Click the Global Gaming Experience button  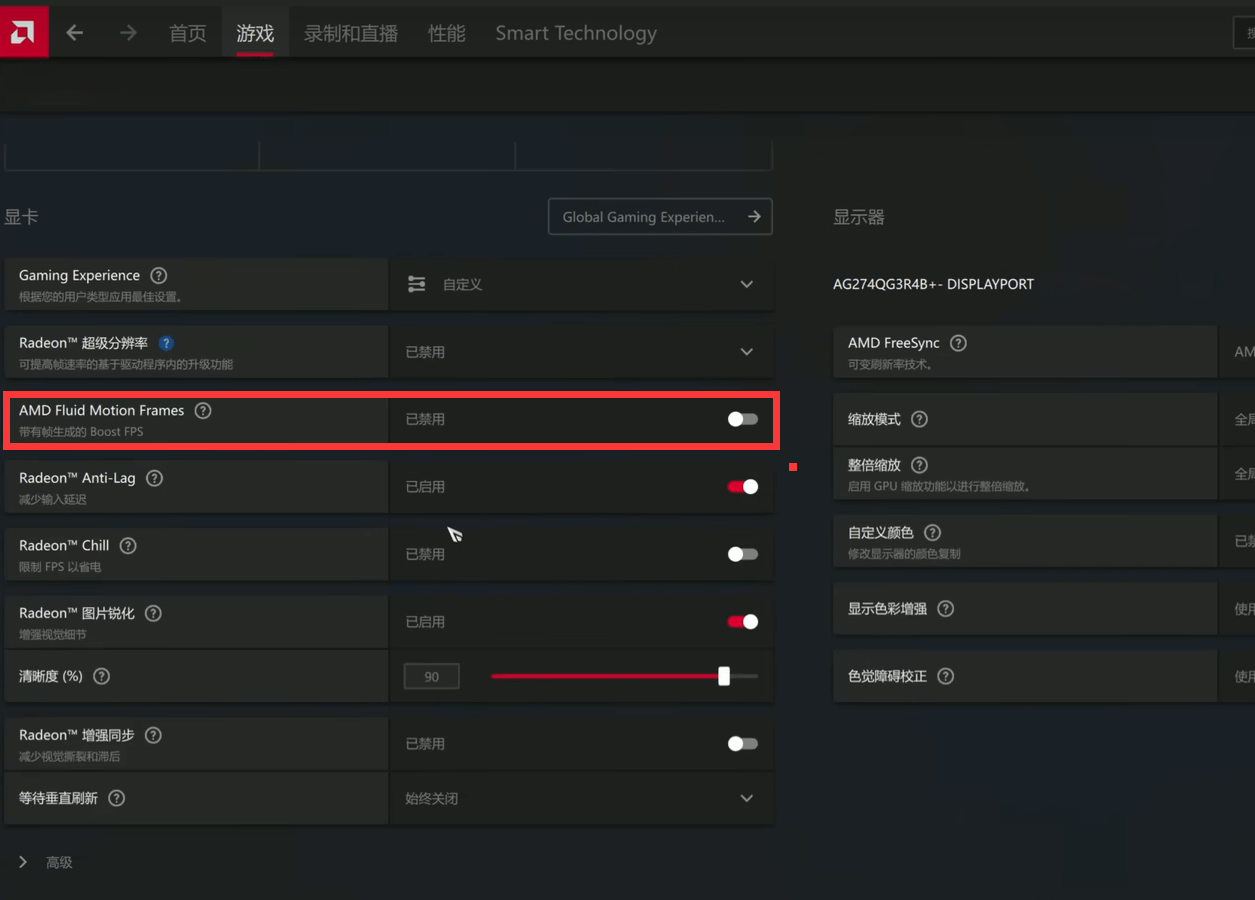[x=659, y=216]
